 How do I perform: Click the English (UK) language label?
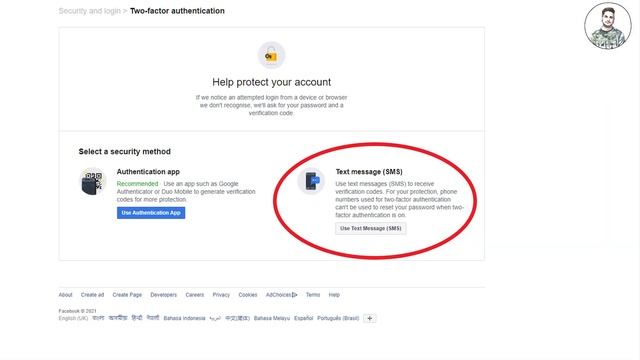click(73, 318)
